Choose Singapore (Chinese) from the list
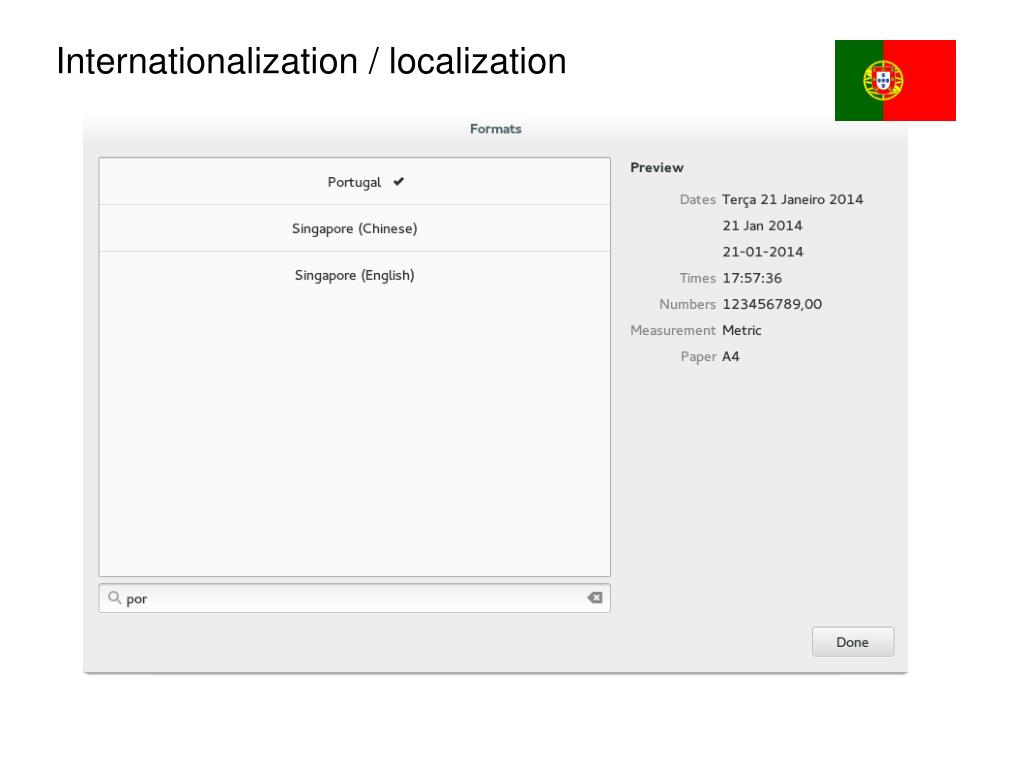The height and width of the screenshot is (767, 1023). pos(354,229)
